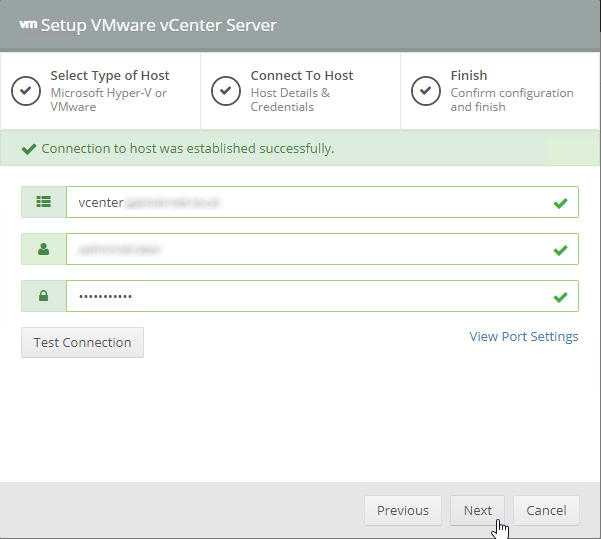Click the Next button

coord(477,510)
